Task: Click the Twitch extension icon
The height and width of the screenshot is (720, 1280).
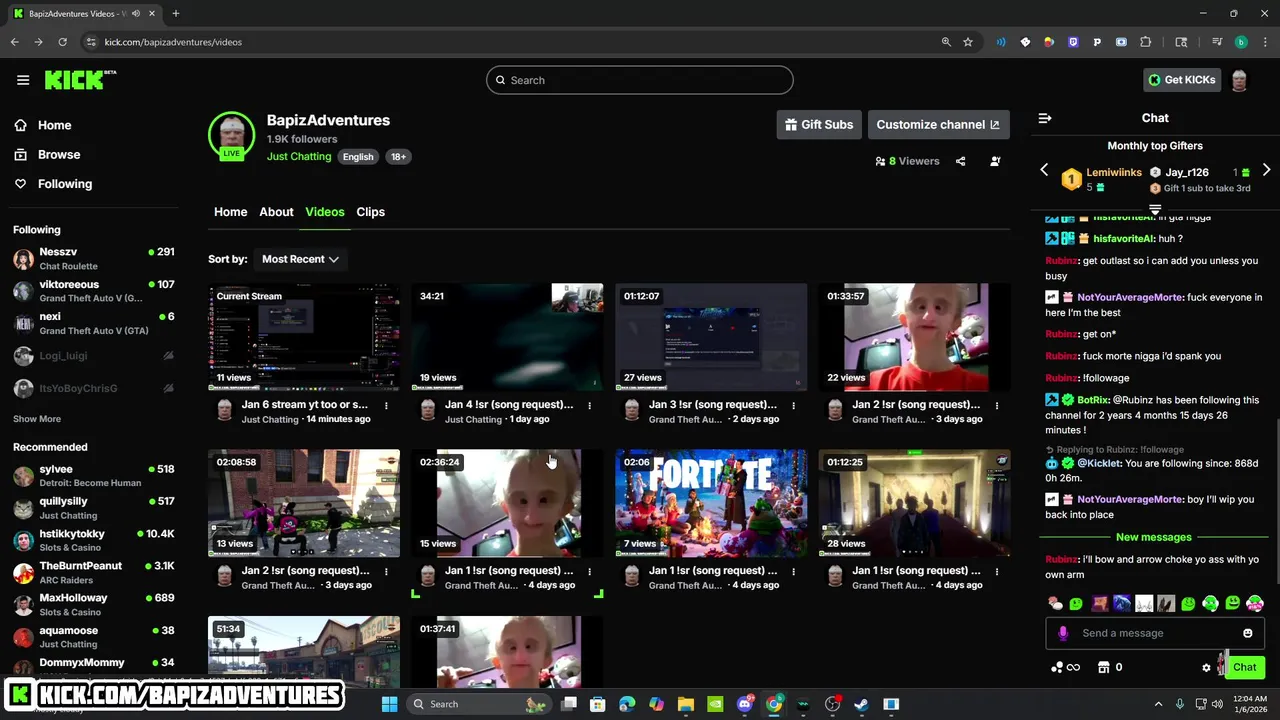Action: pos(1073,42)
